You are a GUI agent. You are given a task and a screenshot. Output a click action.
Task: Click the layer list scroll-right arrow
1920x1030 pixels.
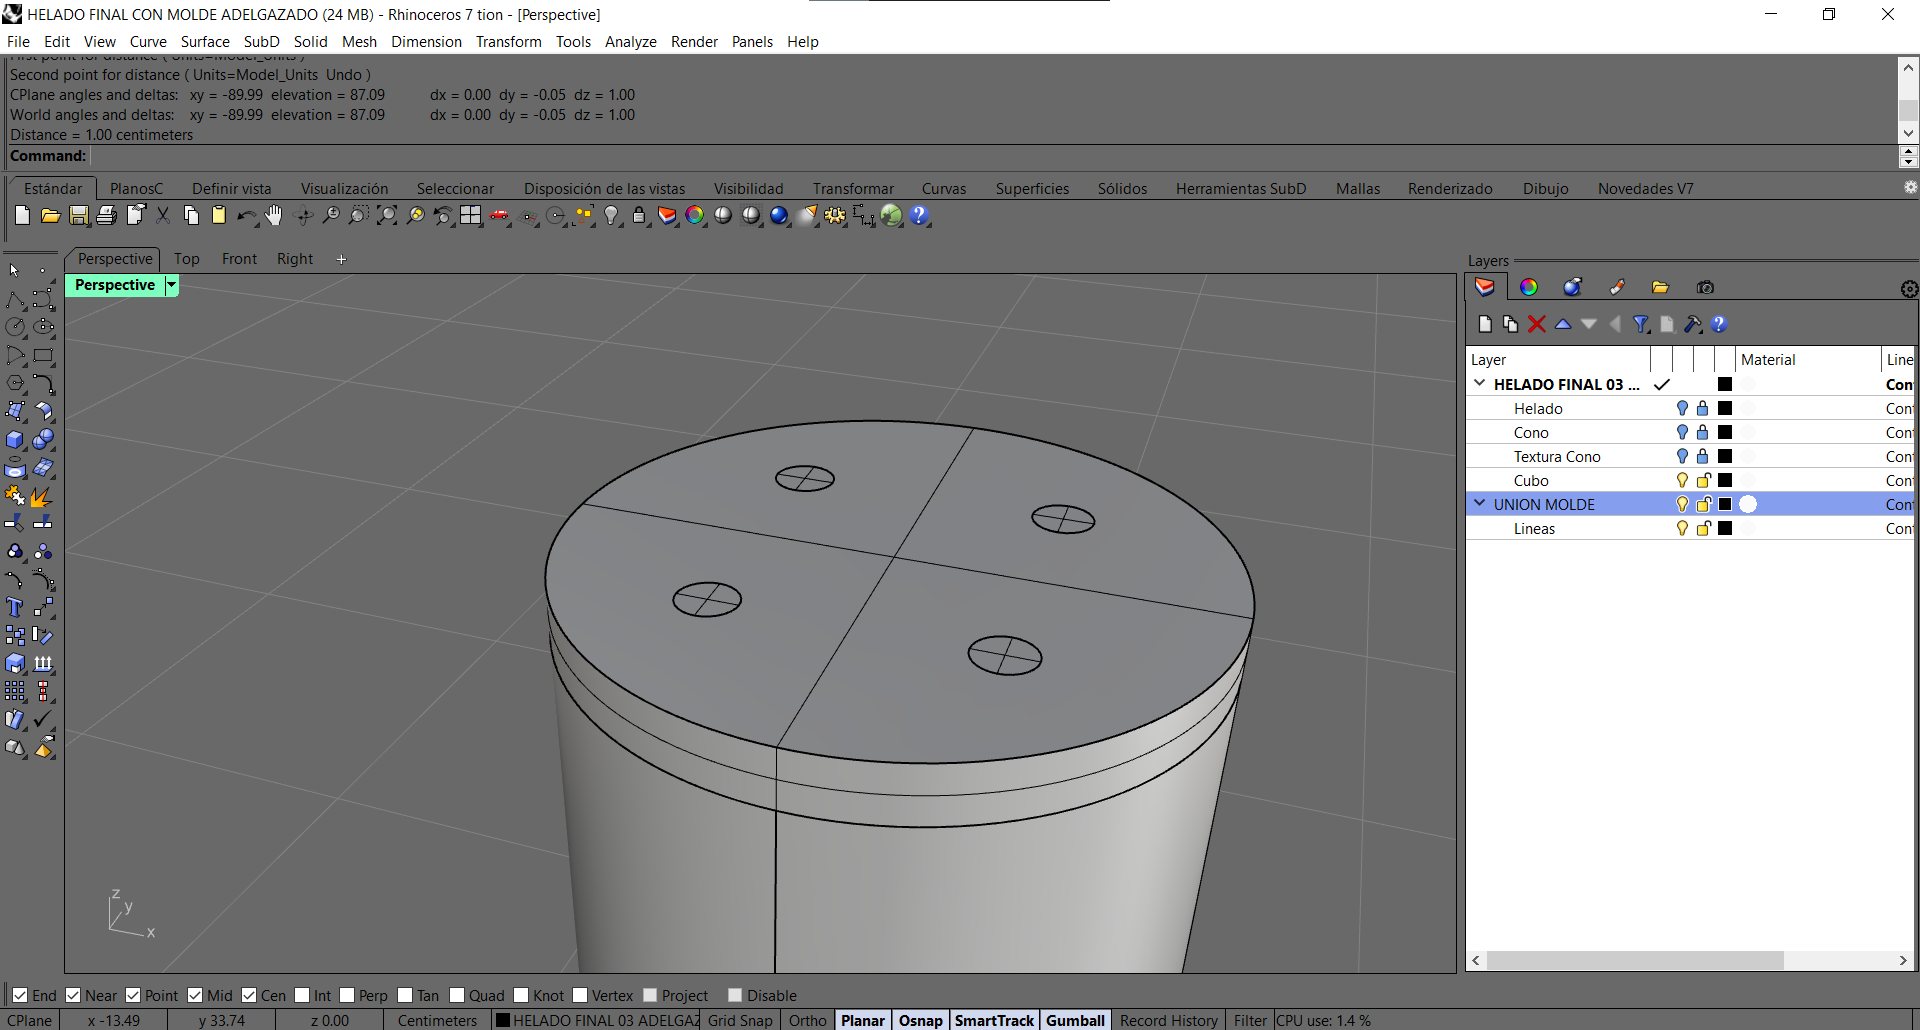(x=1903, y=960)
